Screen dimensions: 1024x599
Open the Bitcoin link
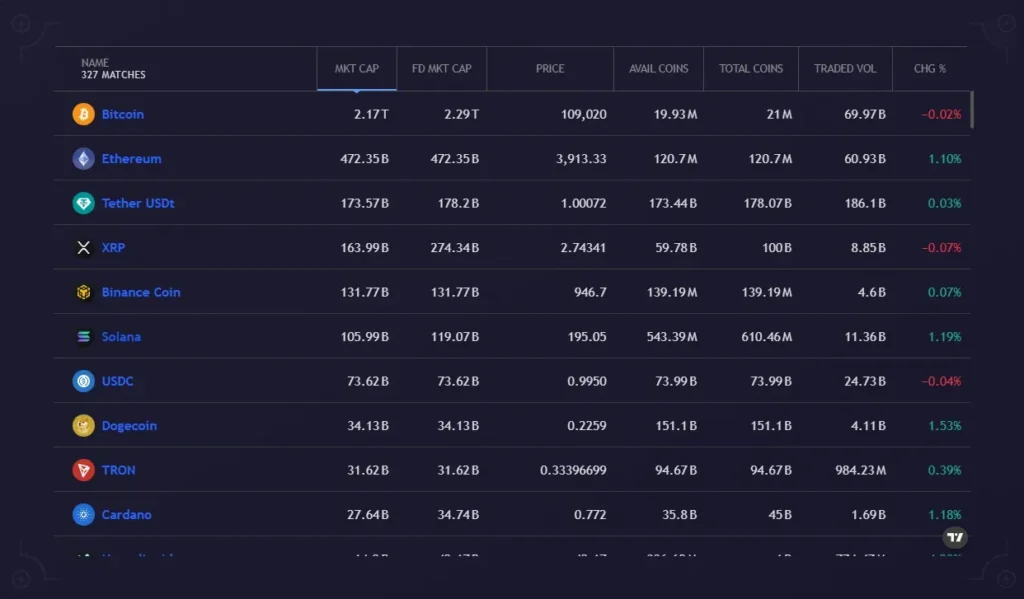(124, 113)
